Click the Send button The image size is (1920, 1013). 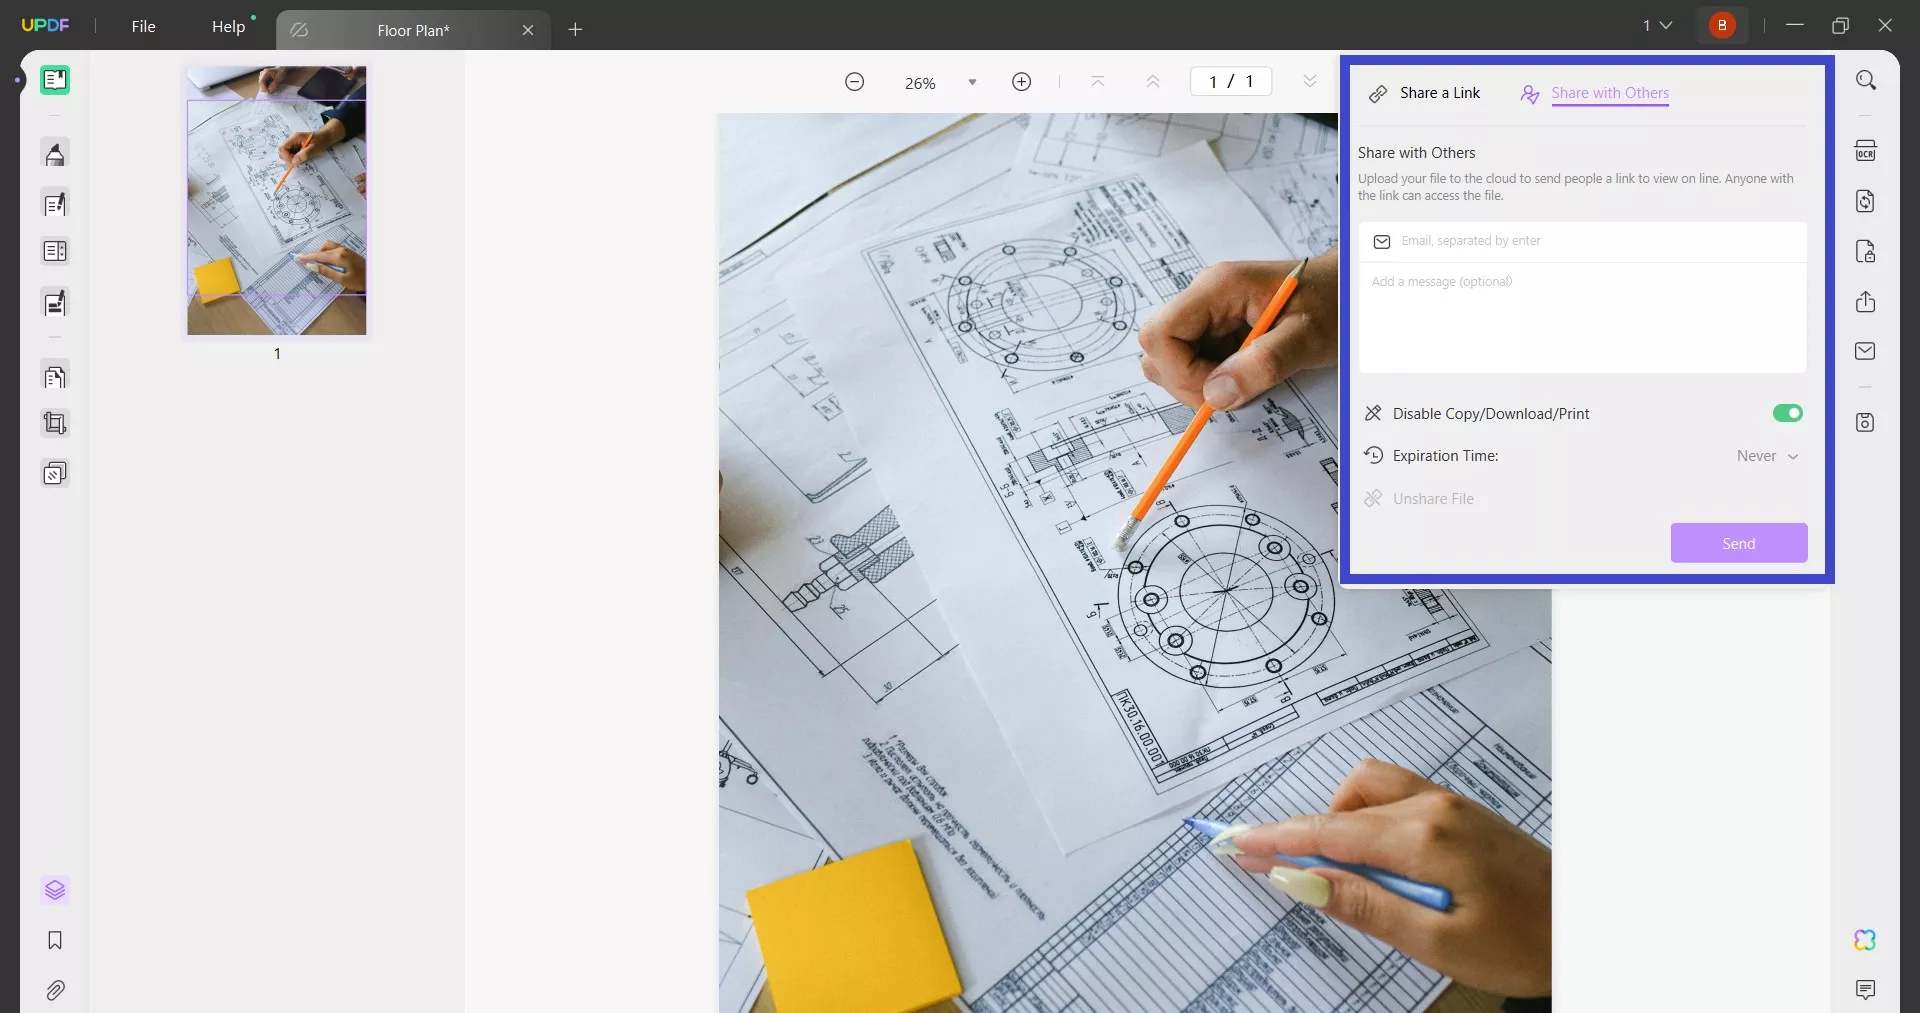(x=1738, y=543)
